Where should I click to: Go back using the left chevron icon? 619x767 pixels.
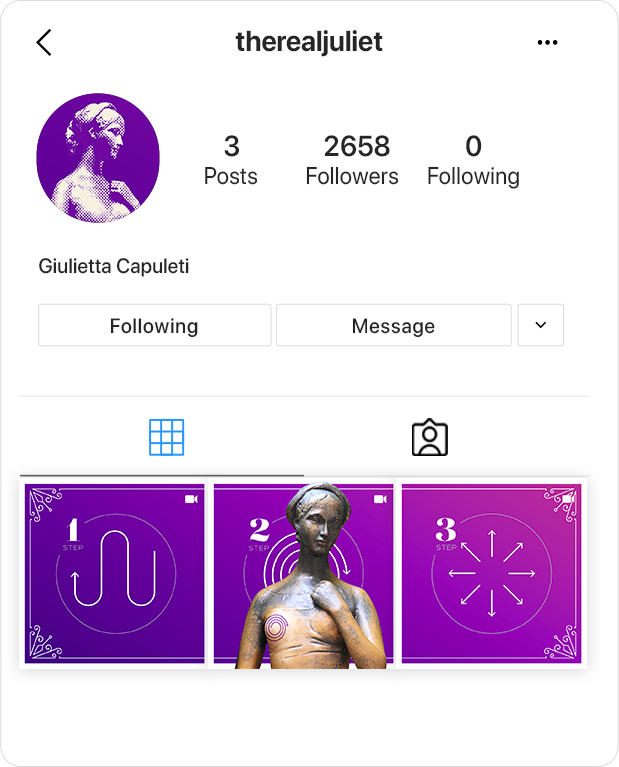(x=44, y=43)
